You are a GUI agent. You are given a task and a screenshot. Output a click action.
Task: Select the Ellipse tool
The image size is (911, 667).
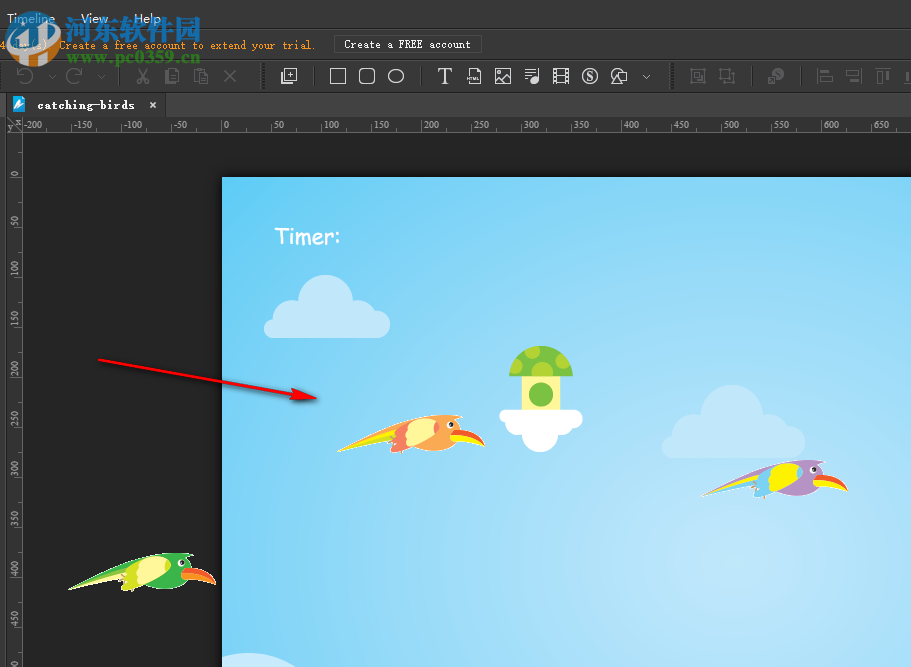coord(395,75)
